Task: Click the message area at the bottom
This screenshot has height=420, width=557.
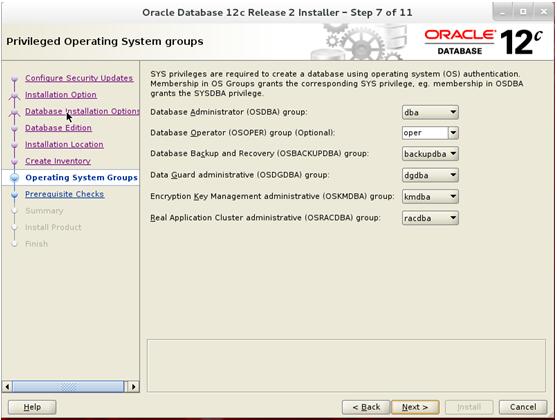Action: [346, 366]
